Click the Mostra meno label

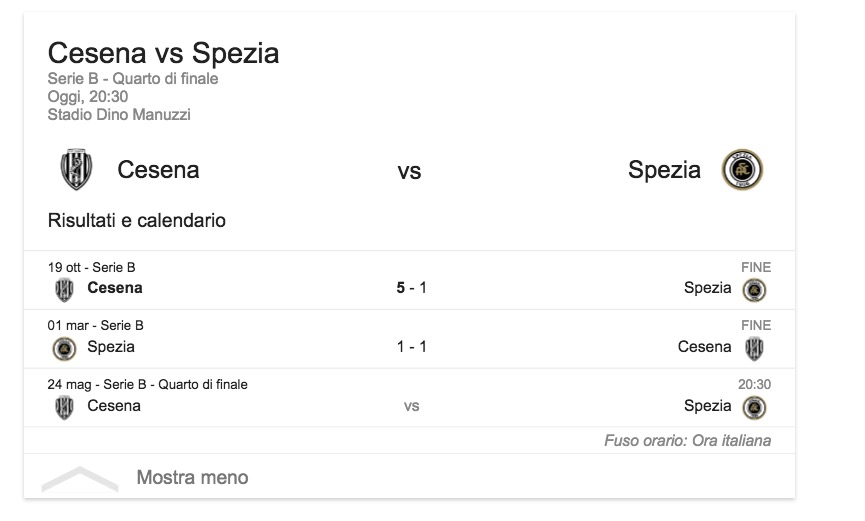pos(192,478)
